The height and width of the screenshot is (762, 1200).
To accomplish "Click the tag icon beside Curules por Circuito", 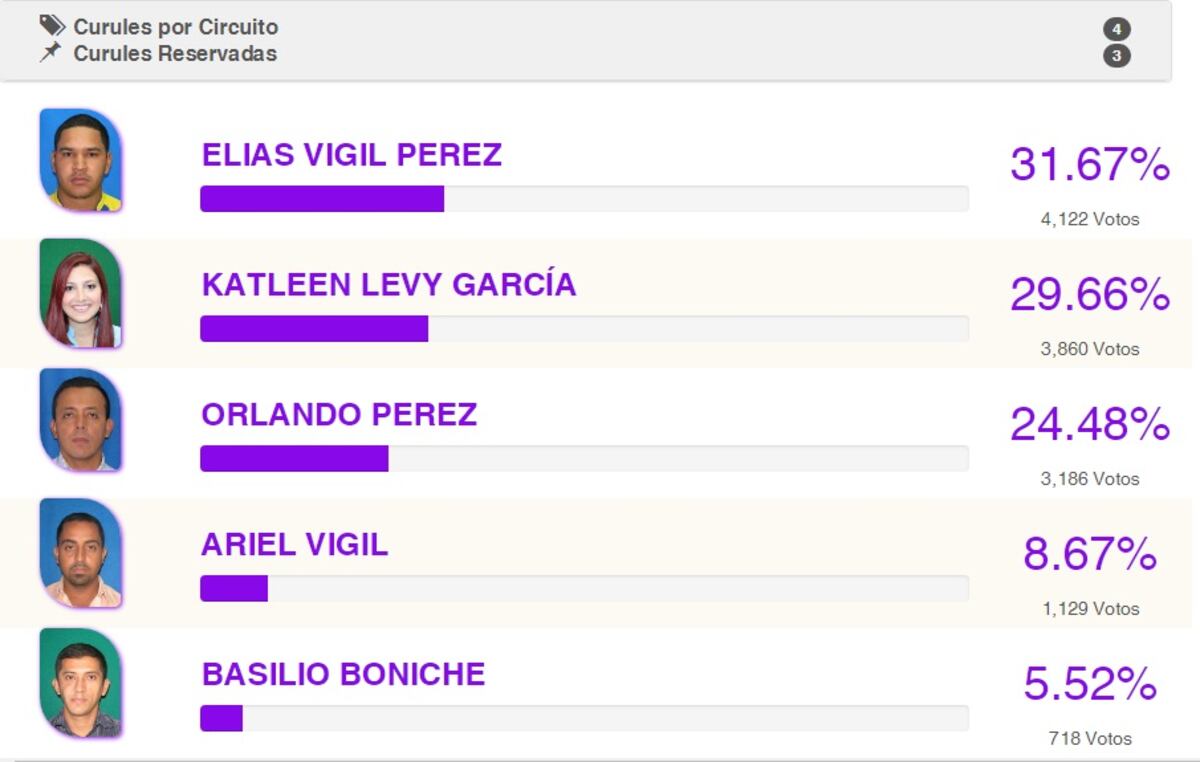I will point(52,26).
